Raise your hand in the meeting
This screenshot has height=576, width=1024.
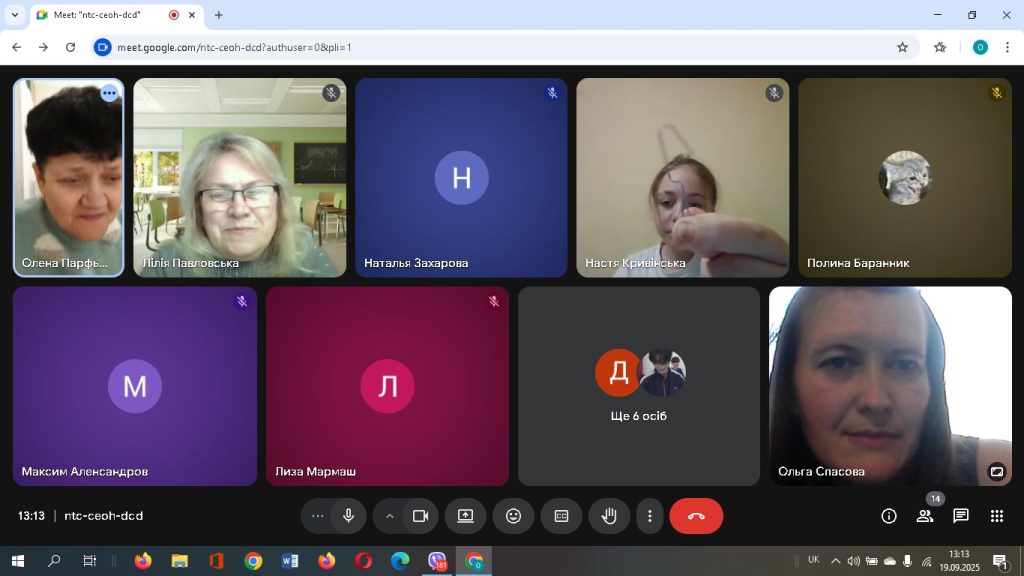(608, 516)
